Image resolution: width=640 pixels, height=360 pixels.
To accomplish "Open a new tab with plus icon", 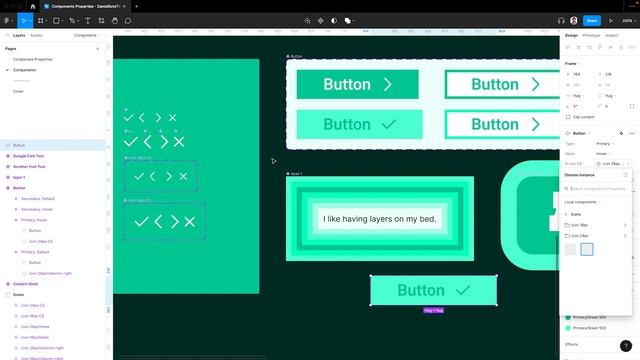I will [x=137, y=6].
